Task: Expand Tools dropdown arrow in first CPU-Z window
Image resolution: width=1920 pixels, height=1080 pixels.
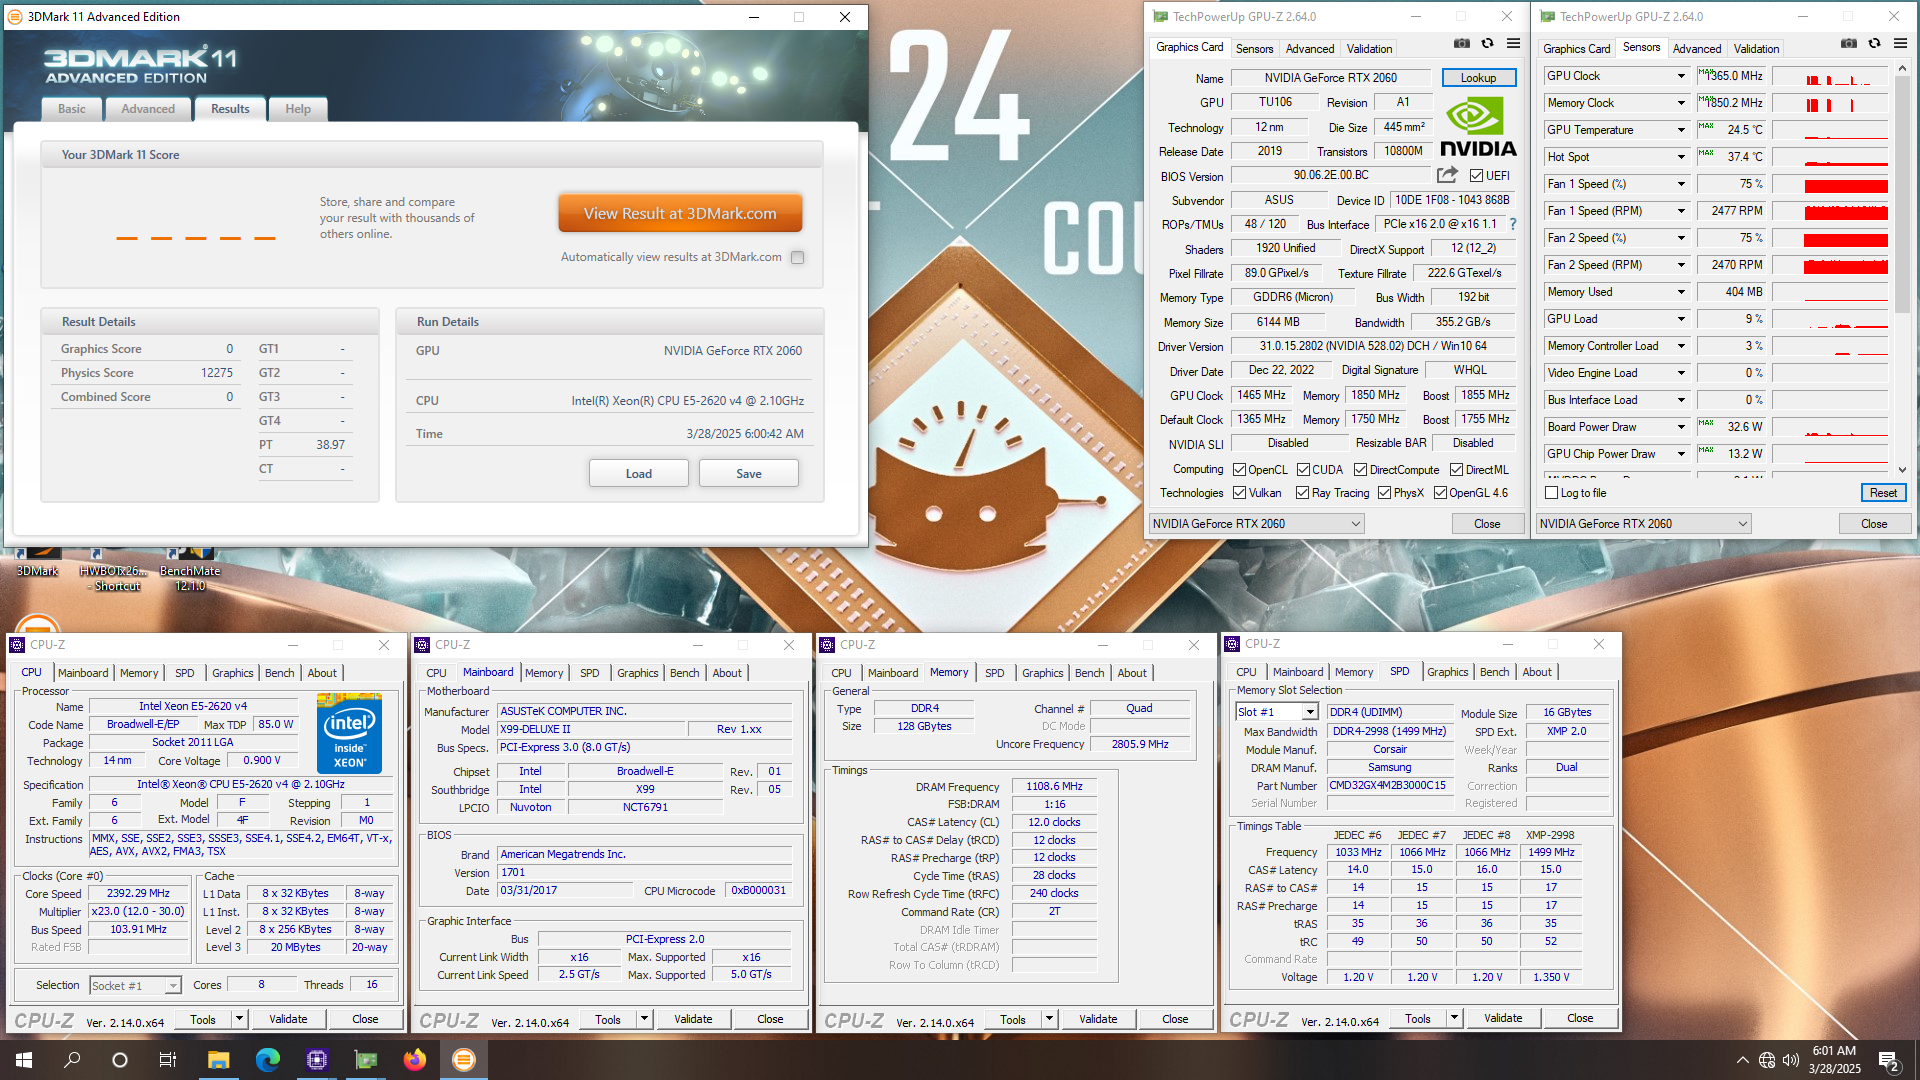Action: click(239, 1019)
